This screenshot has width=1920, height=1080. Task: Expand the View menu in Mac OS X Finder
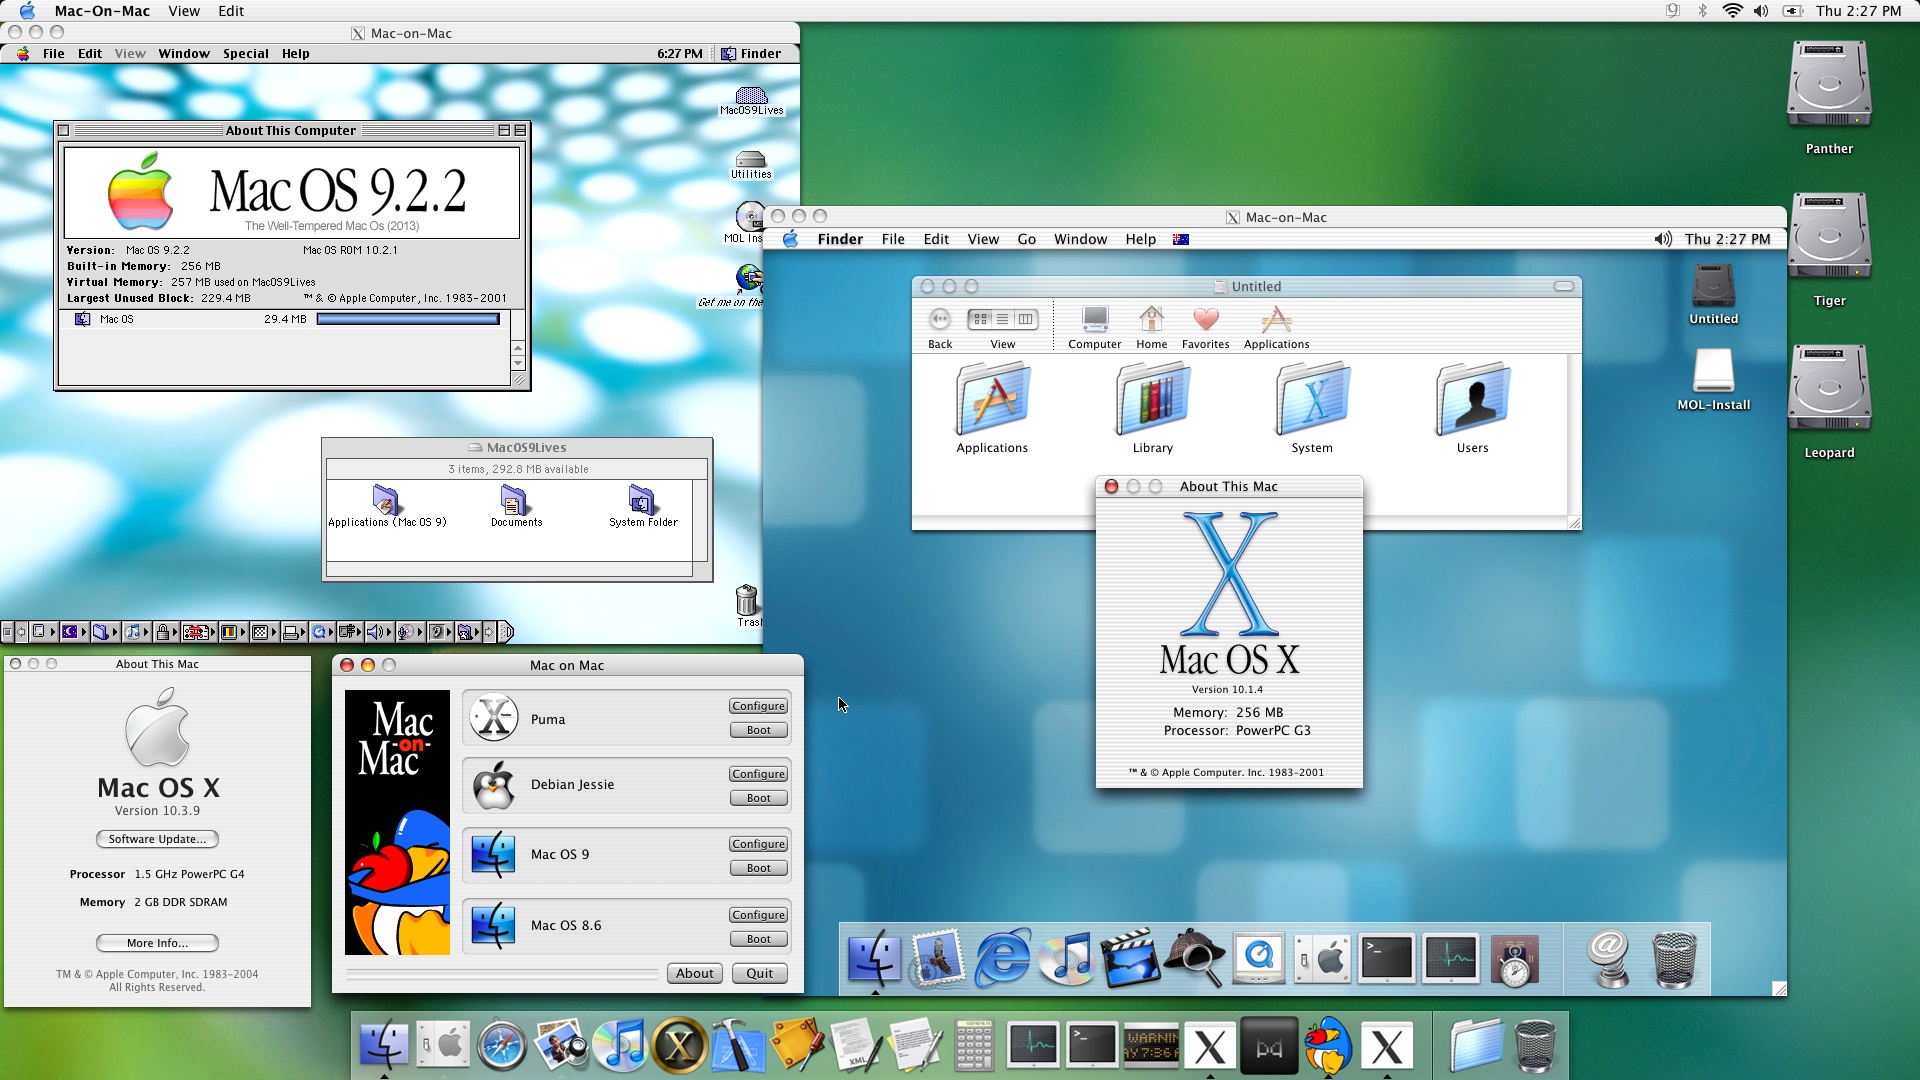[982, 239]
